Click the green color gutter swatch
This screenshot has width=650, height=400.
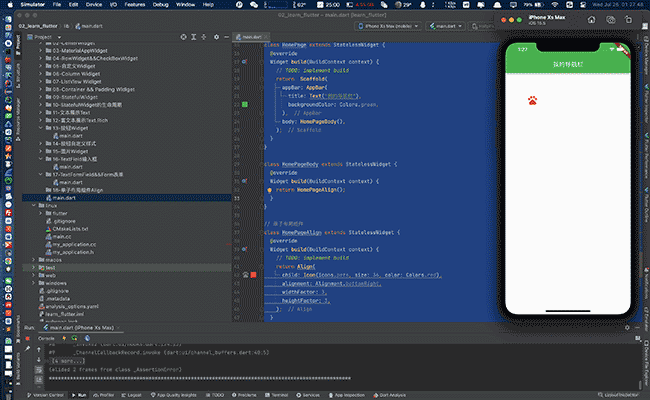(245, 104)
